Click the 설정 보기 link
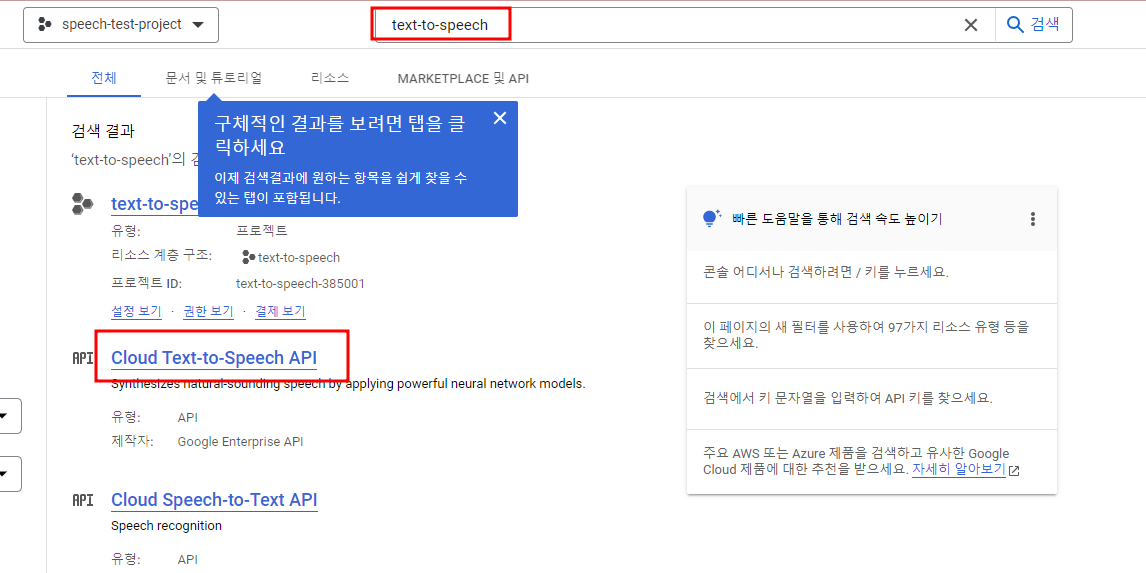The image size is (1146, 573). 136,311
